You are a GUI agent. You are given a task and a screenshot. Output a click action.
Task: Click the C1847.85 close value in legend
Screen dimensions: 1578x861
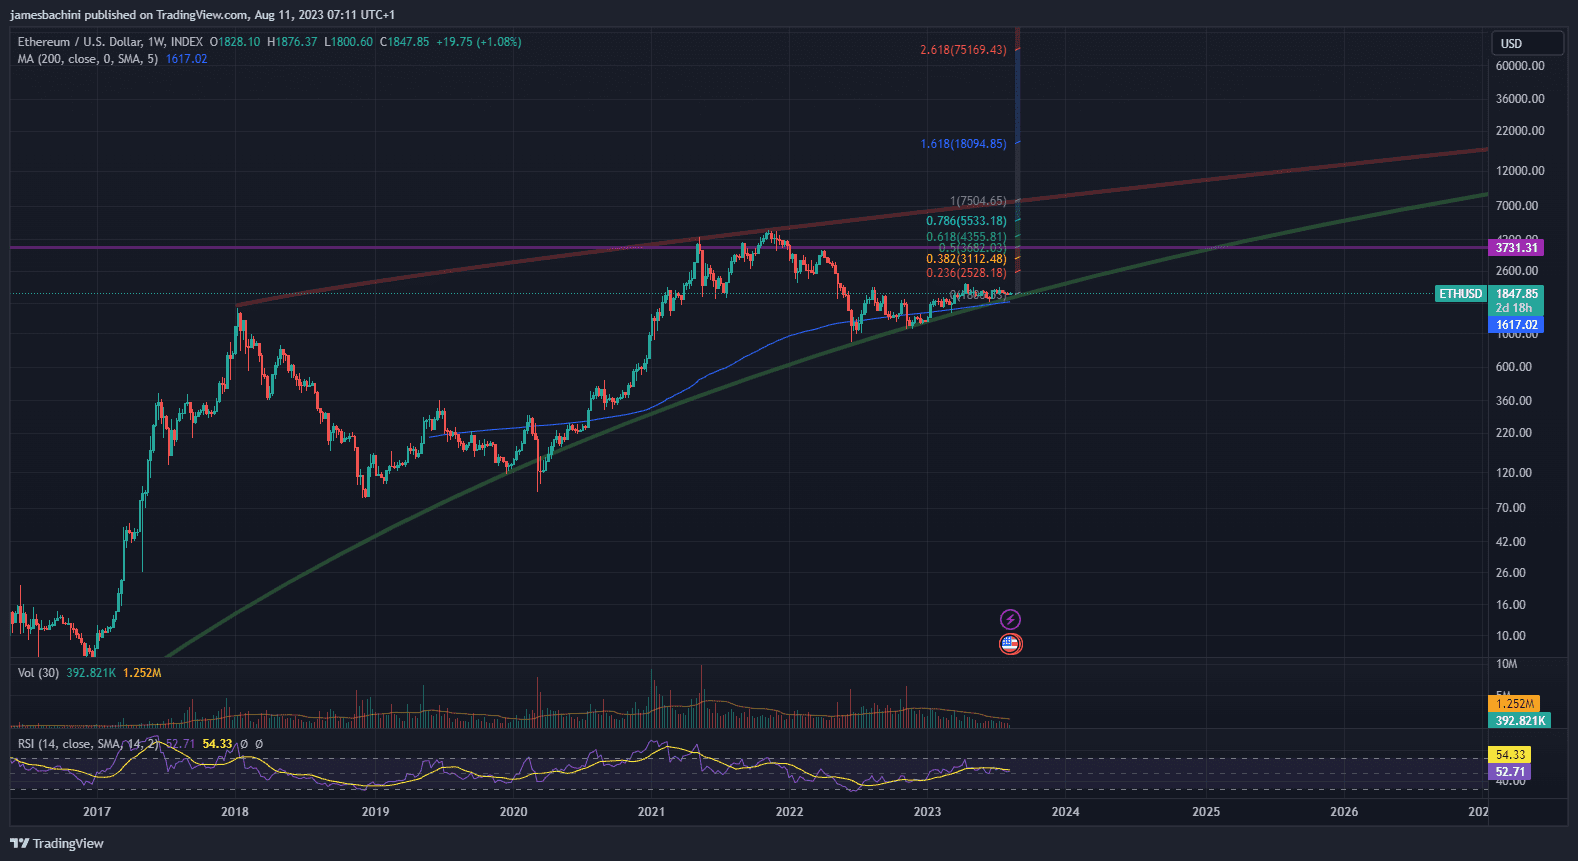(404, 42)
